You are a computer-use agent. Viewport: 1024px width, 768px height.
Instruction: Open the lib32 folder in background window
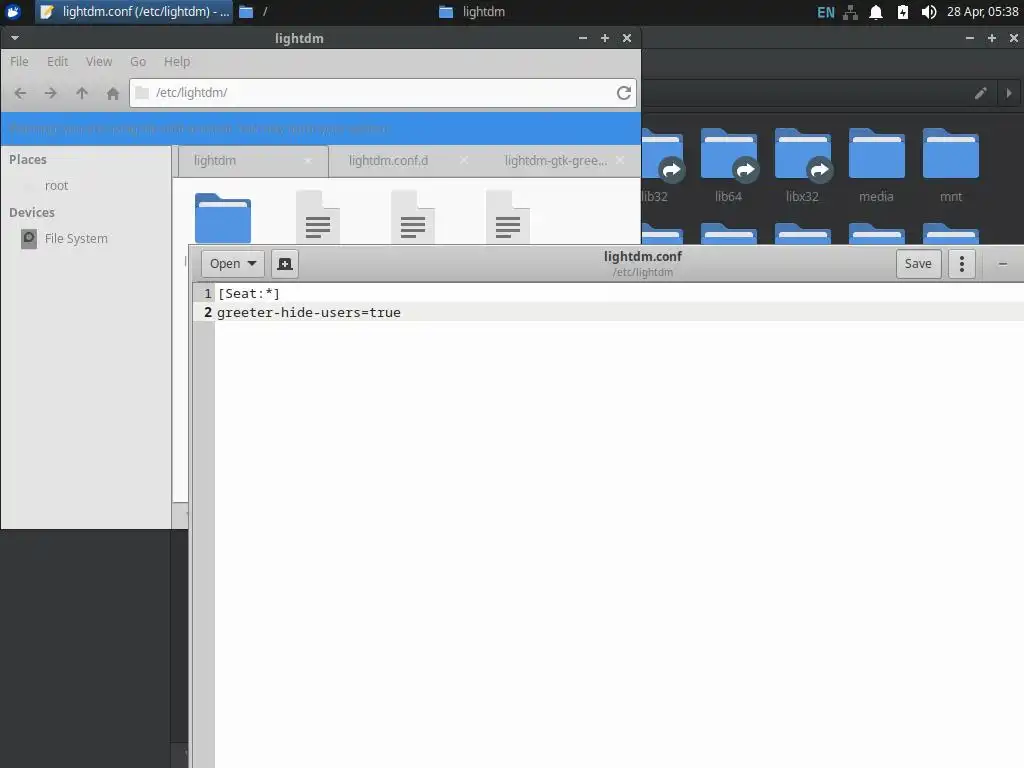pyautogui.click(x=662, y=167)
